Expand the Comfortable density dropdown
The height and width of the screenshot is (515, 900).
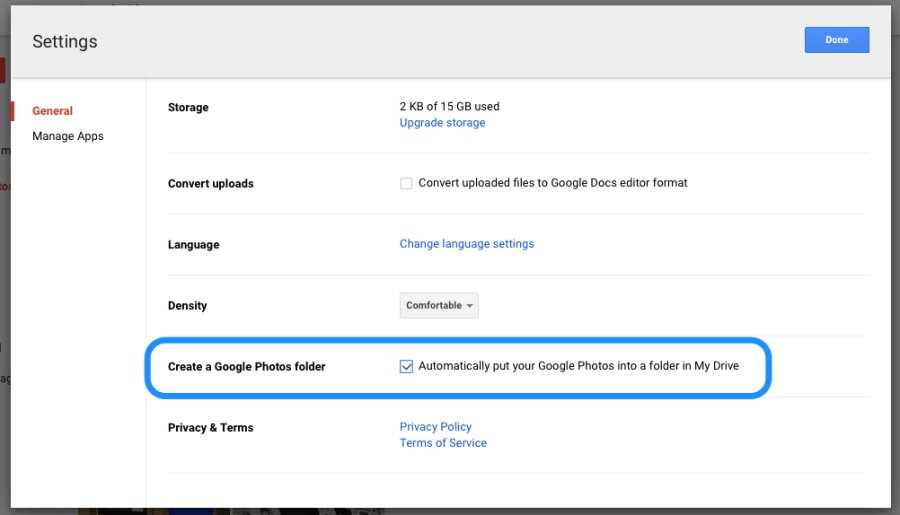point(439,305)
